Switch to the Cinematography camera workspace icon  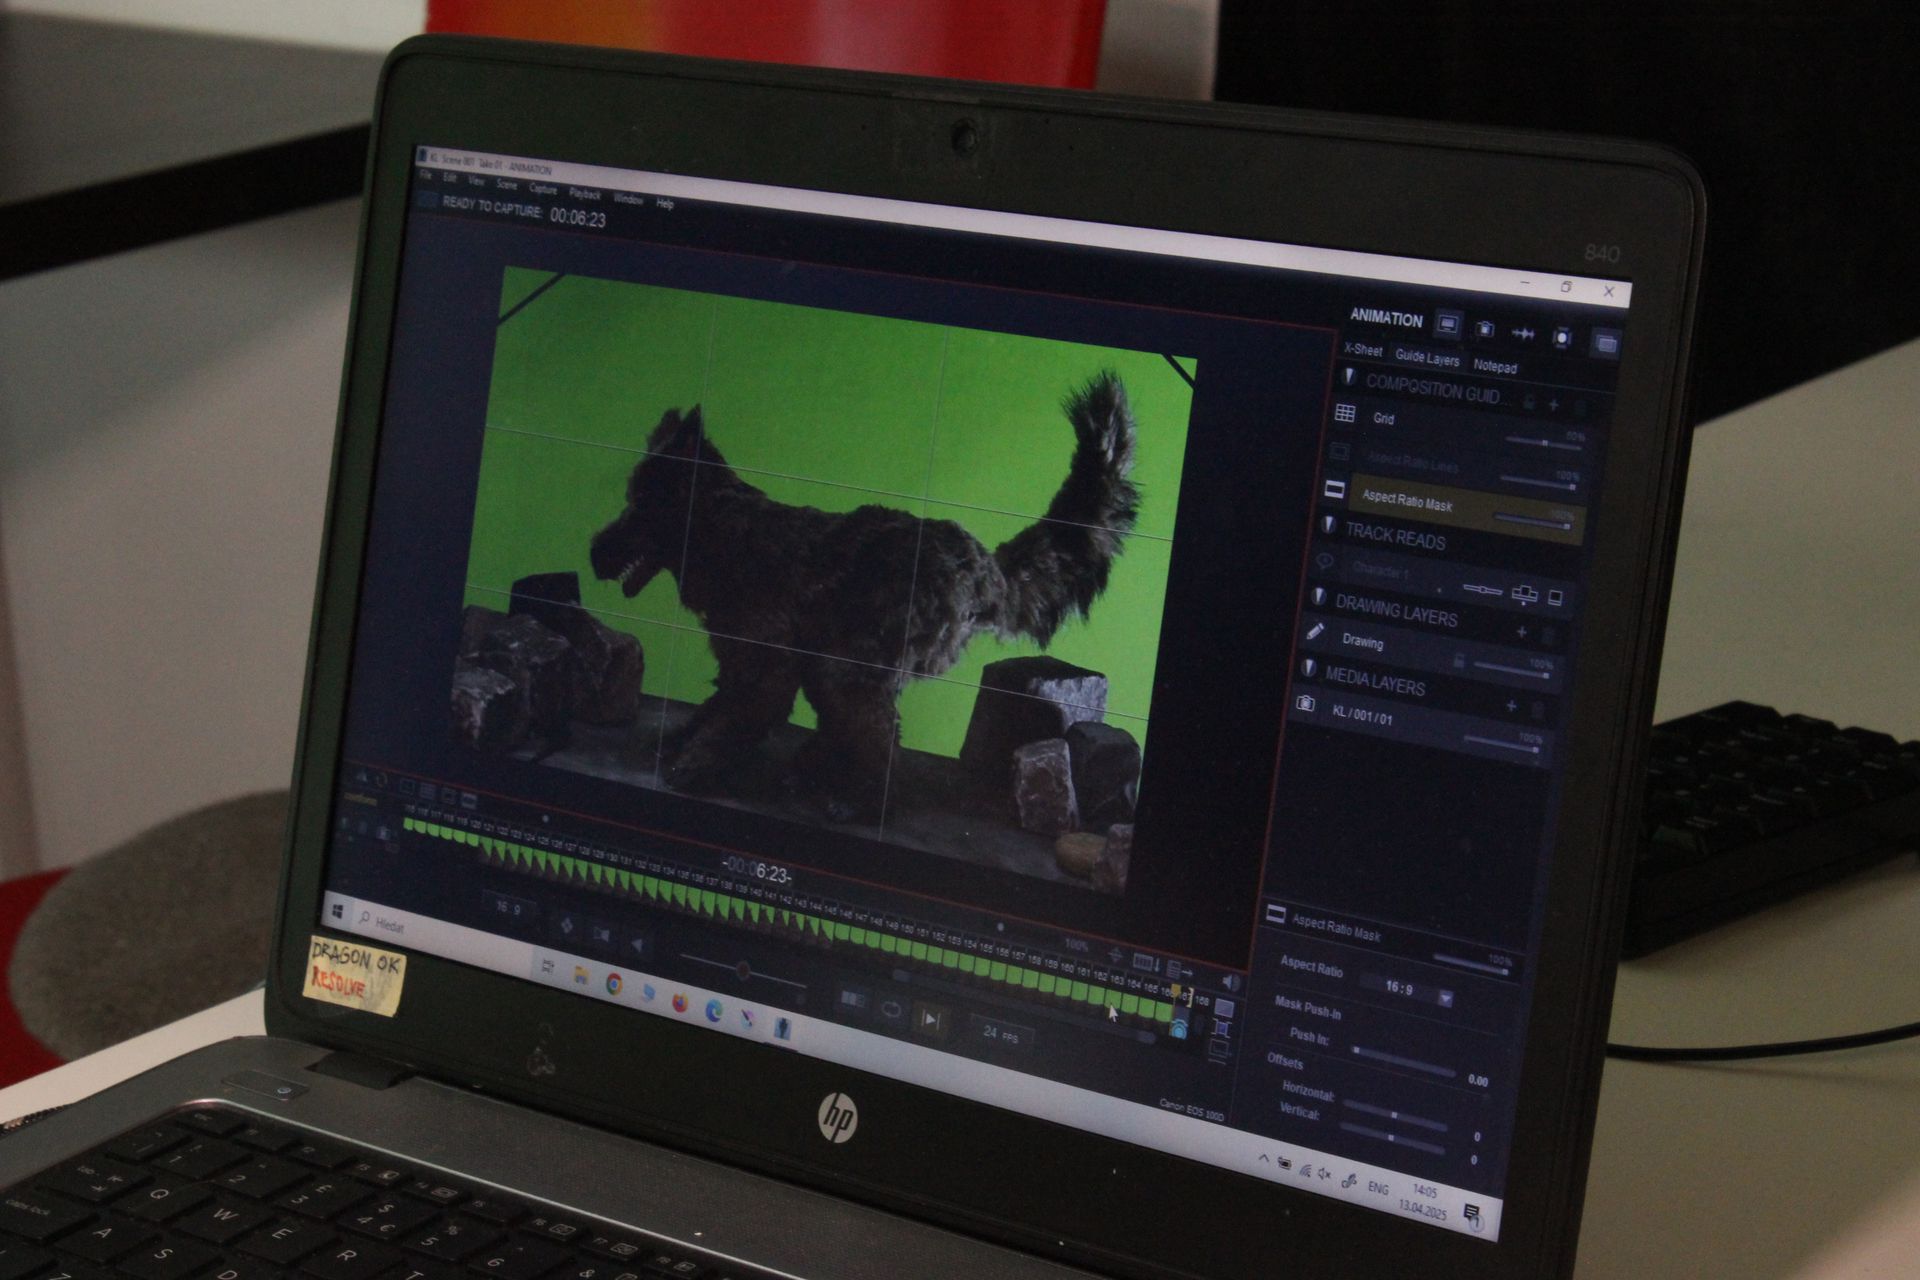click(x=1485, y=329)
